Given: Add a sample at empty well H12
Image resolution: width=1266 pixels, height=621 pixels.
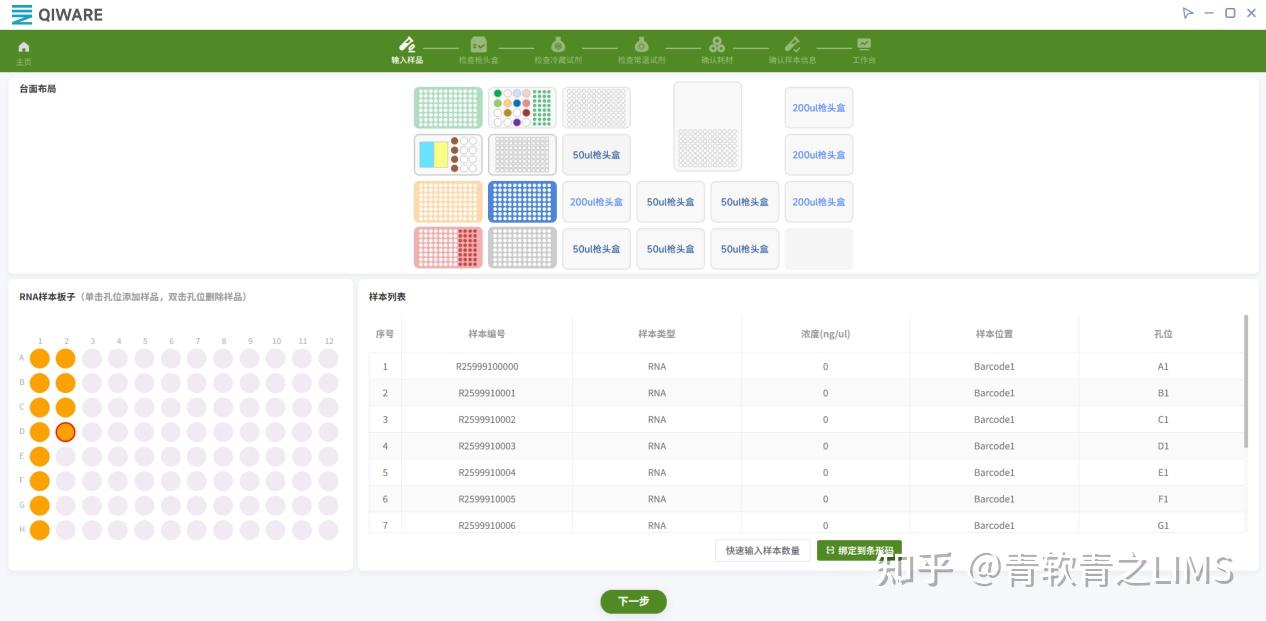Looking at the screenshot, I should [328, 530].
